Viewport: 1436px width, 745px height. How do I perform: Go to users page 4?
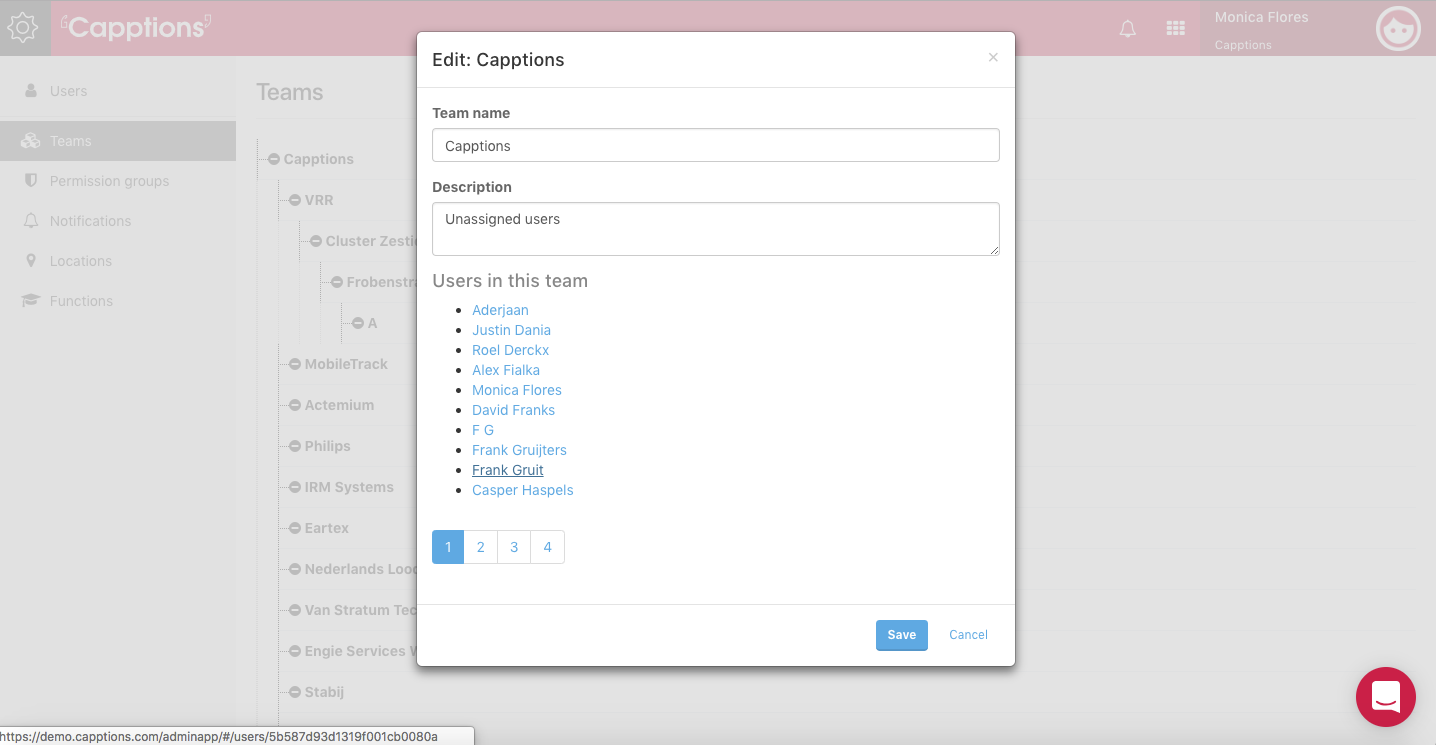(548, 547)
